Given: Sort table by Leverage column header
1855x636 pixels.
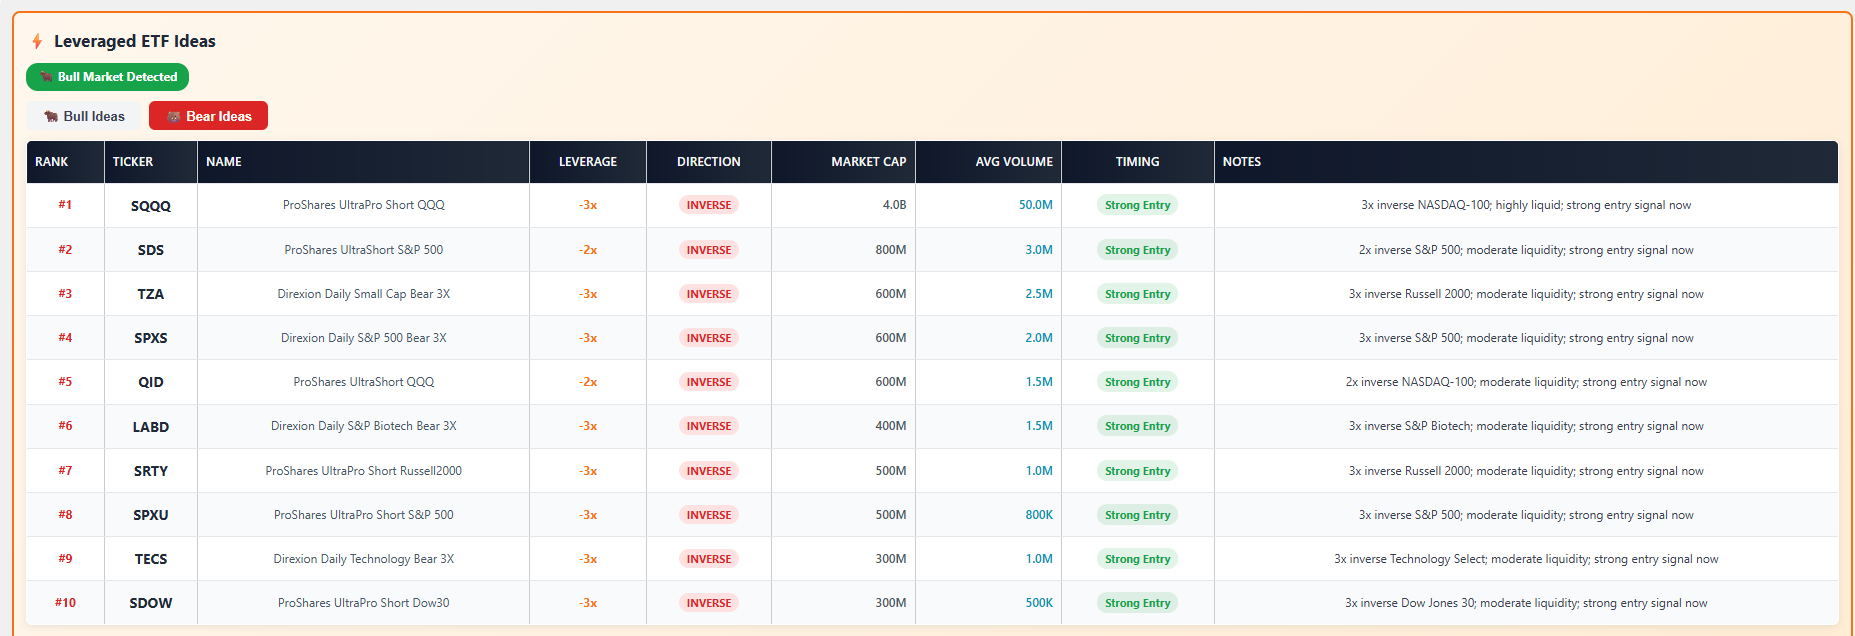Looking at the screenshot, I should click(x=587, y=162).
